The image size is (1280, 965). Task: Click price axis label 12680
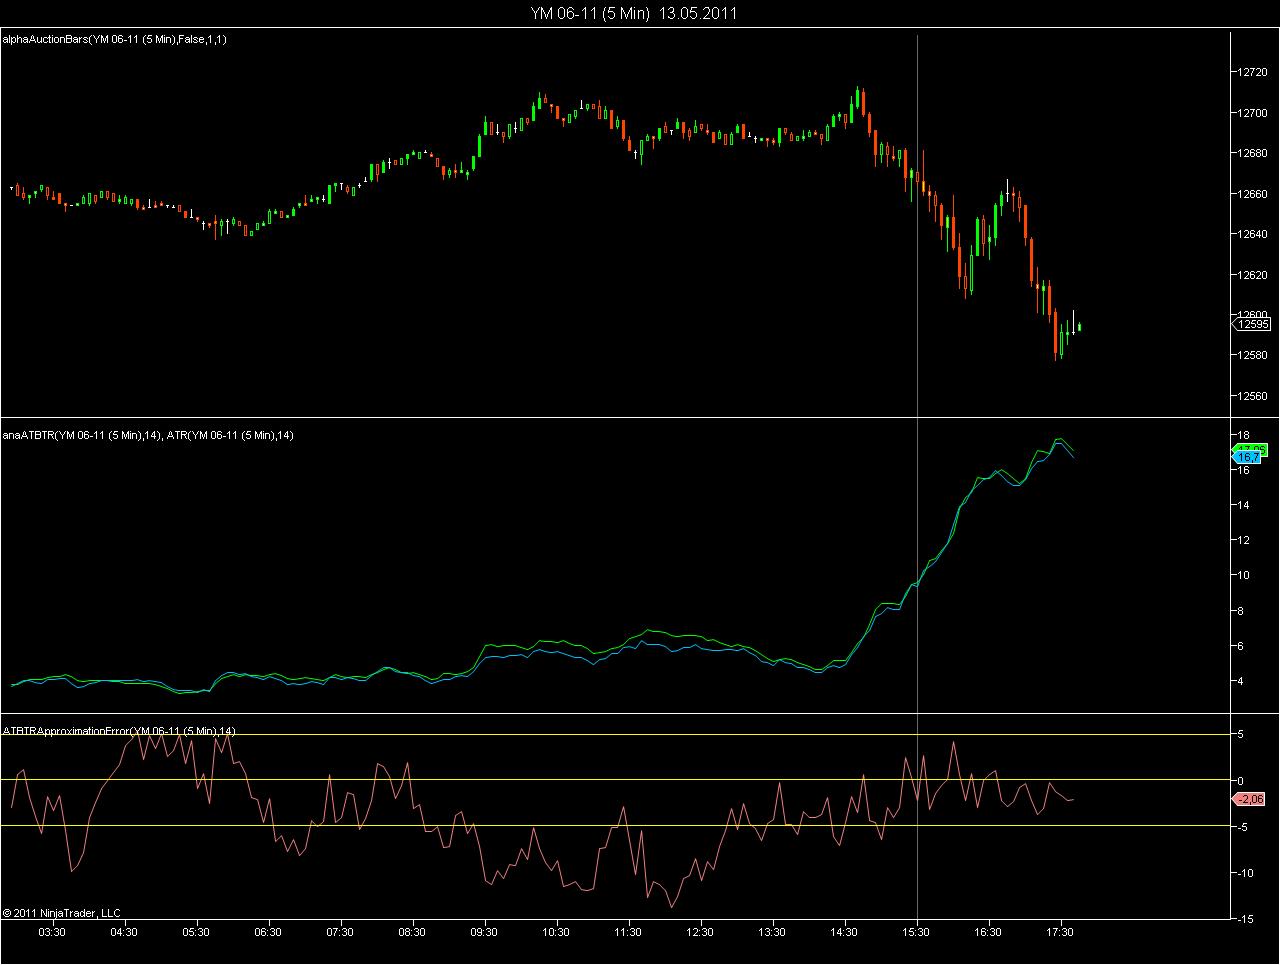click(x=1254, y=153)
